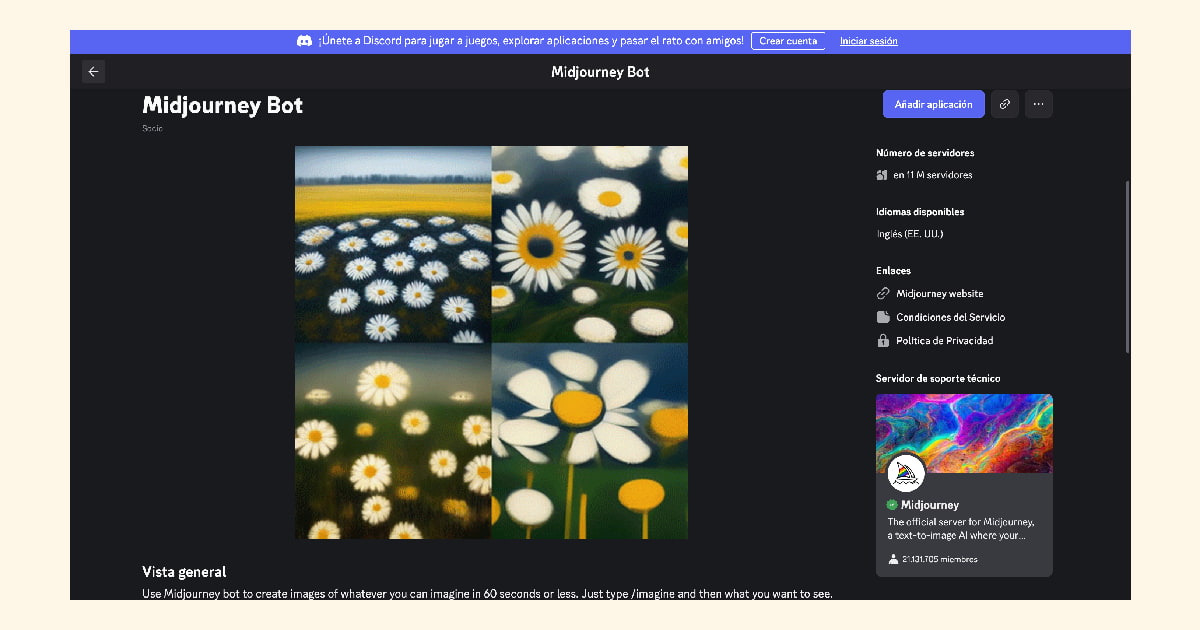This screenshot has width=1200, height=630.
Task: Select the bottom-right close-up daisy image
Action: tap(590, 441)
